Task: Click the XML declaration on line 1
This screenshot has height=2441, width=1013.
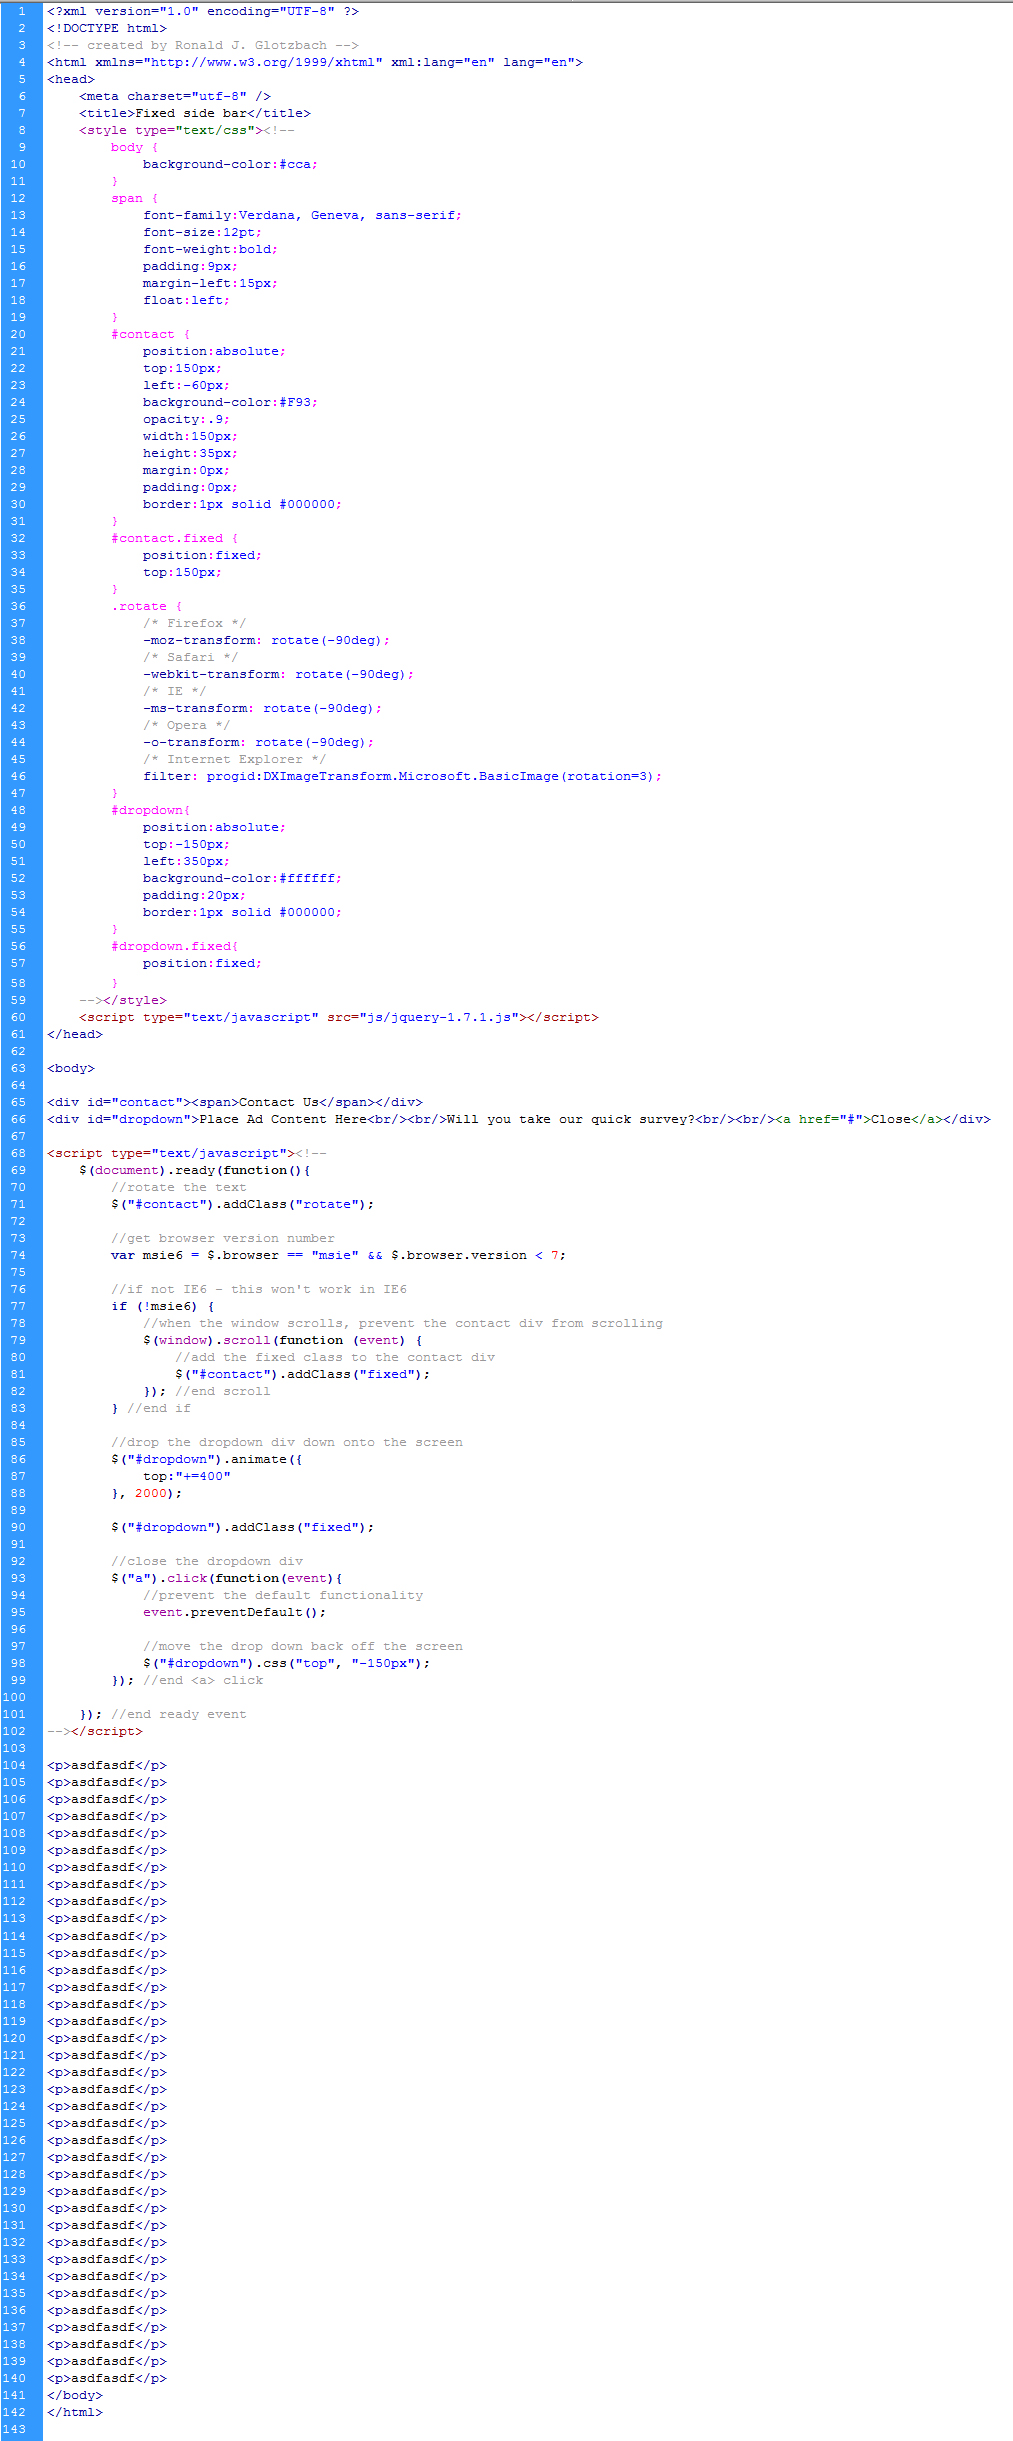Action: tap(203, 11)
